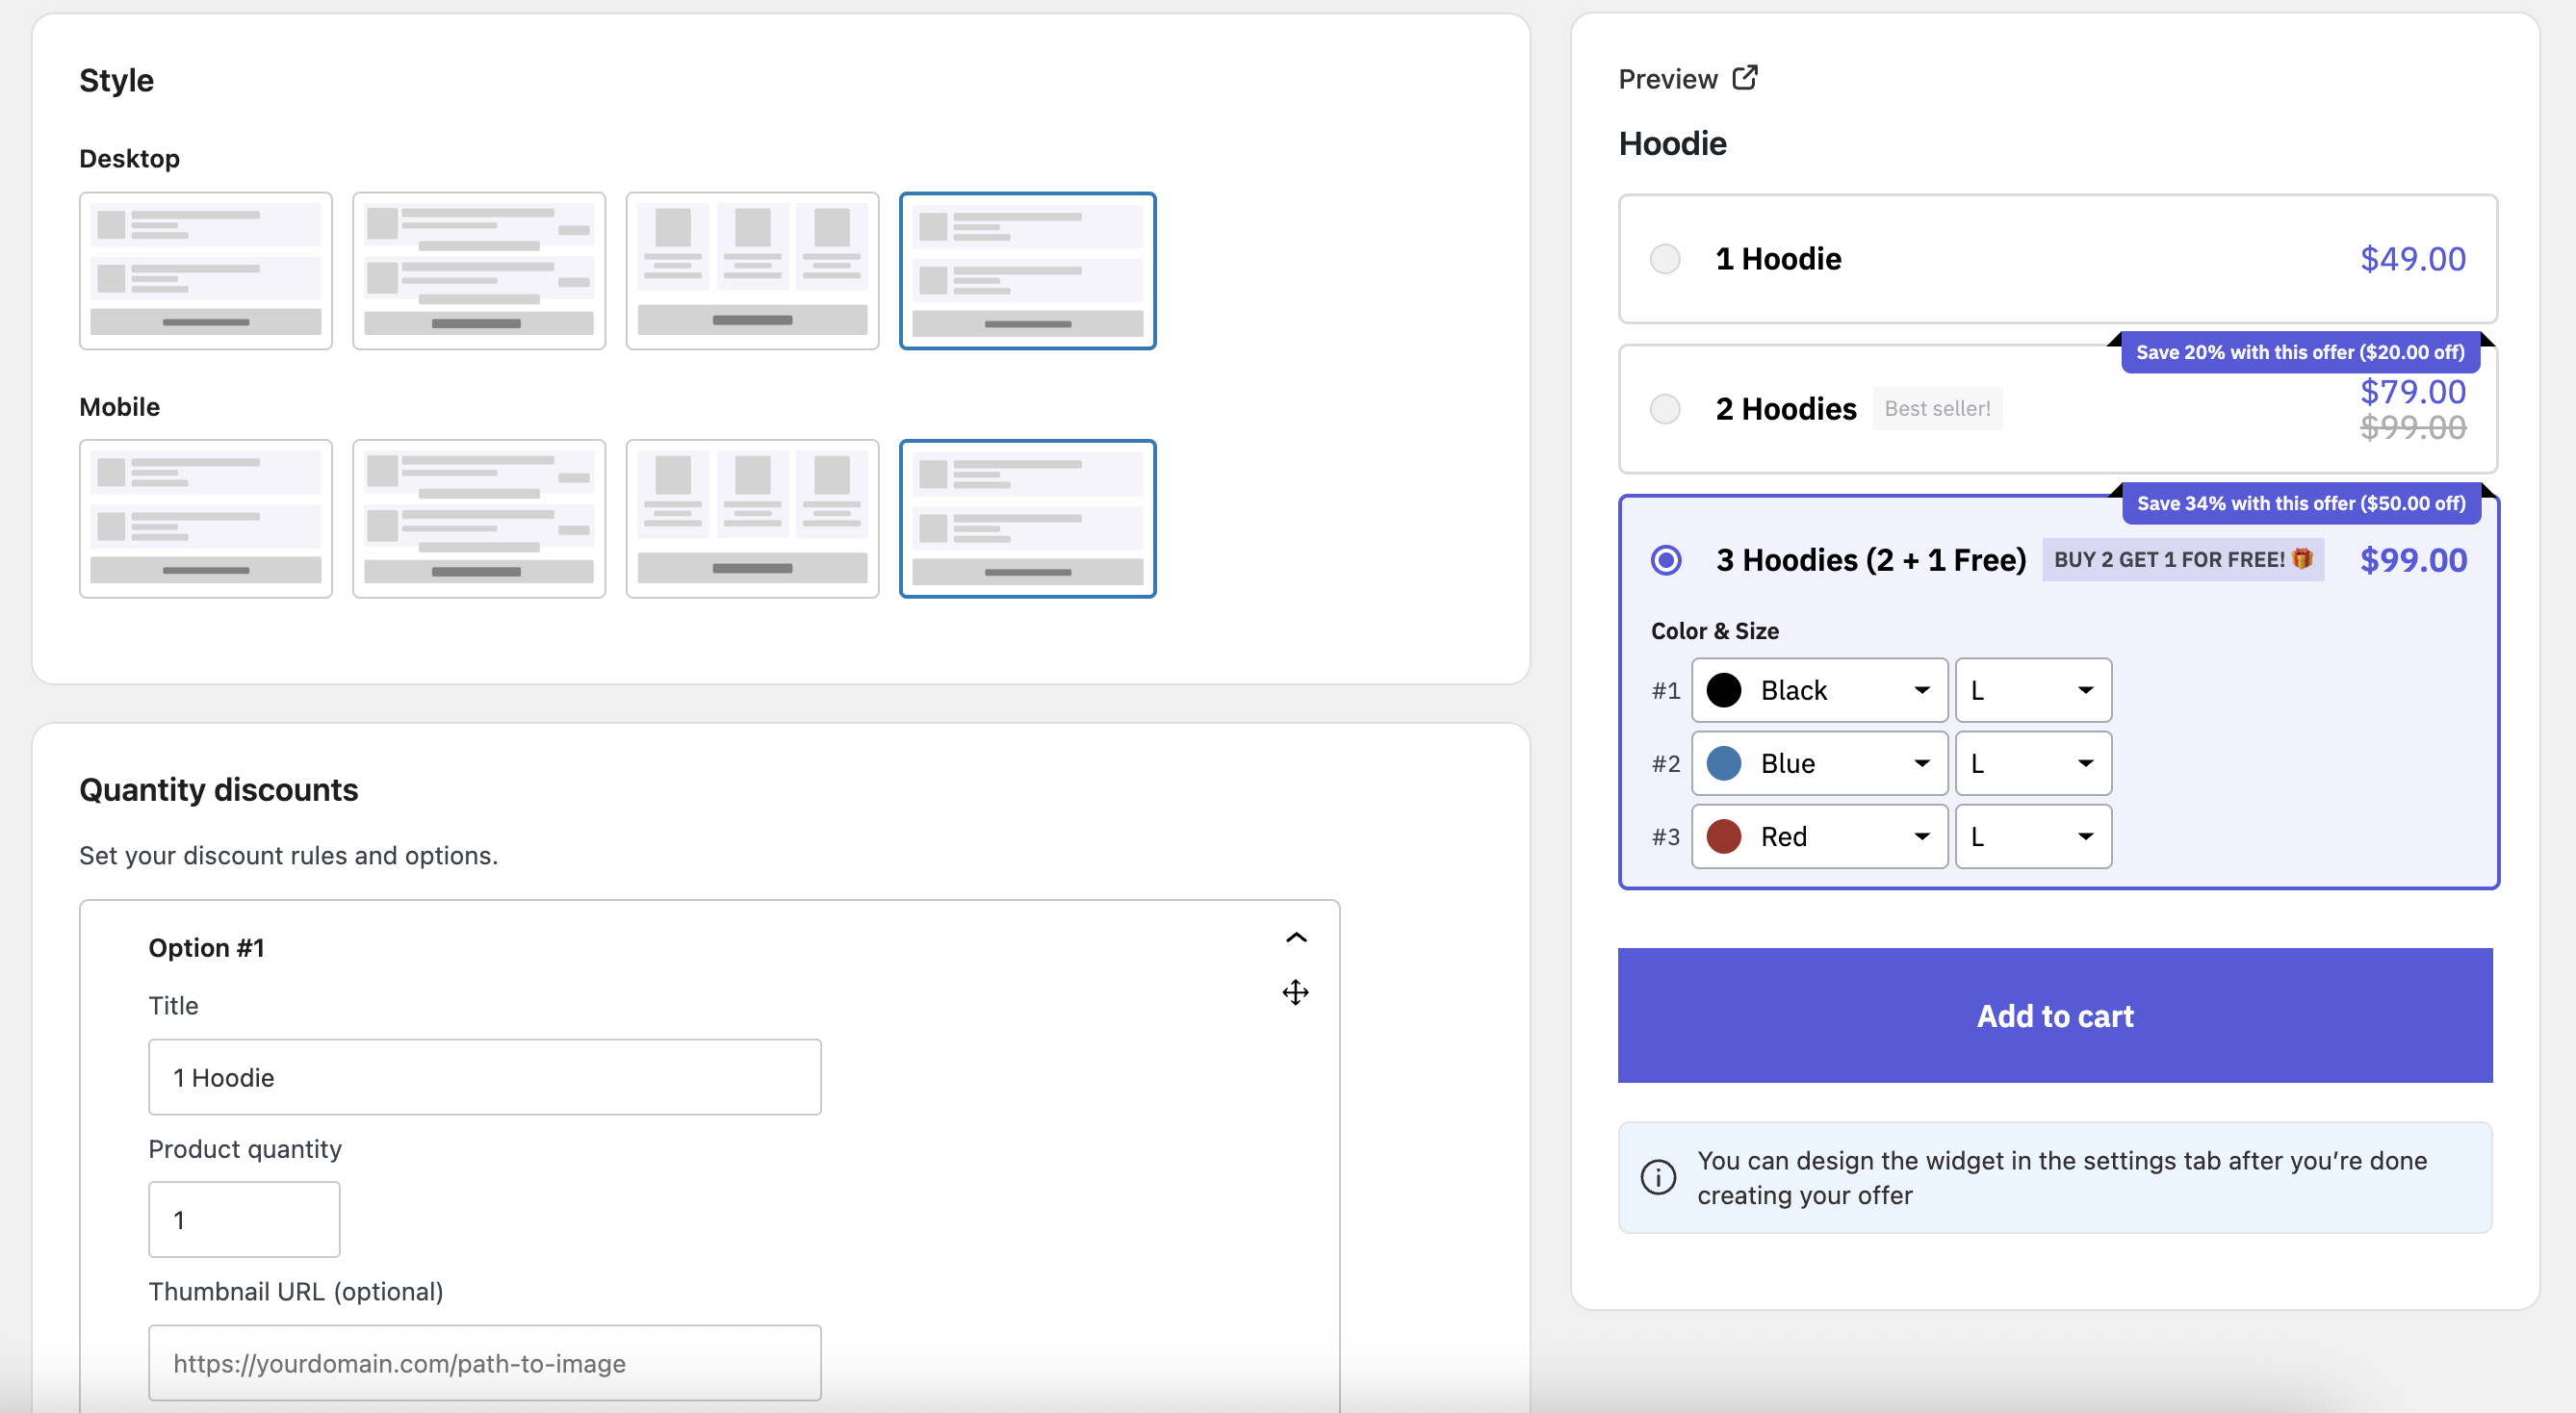The width and height of the screenshot is (2576, 1413).
Task: Select the 1 Hoodie radio option
Action: coord(1665,259)
